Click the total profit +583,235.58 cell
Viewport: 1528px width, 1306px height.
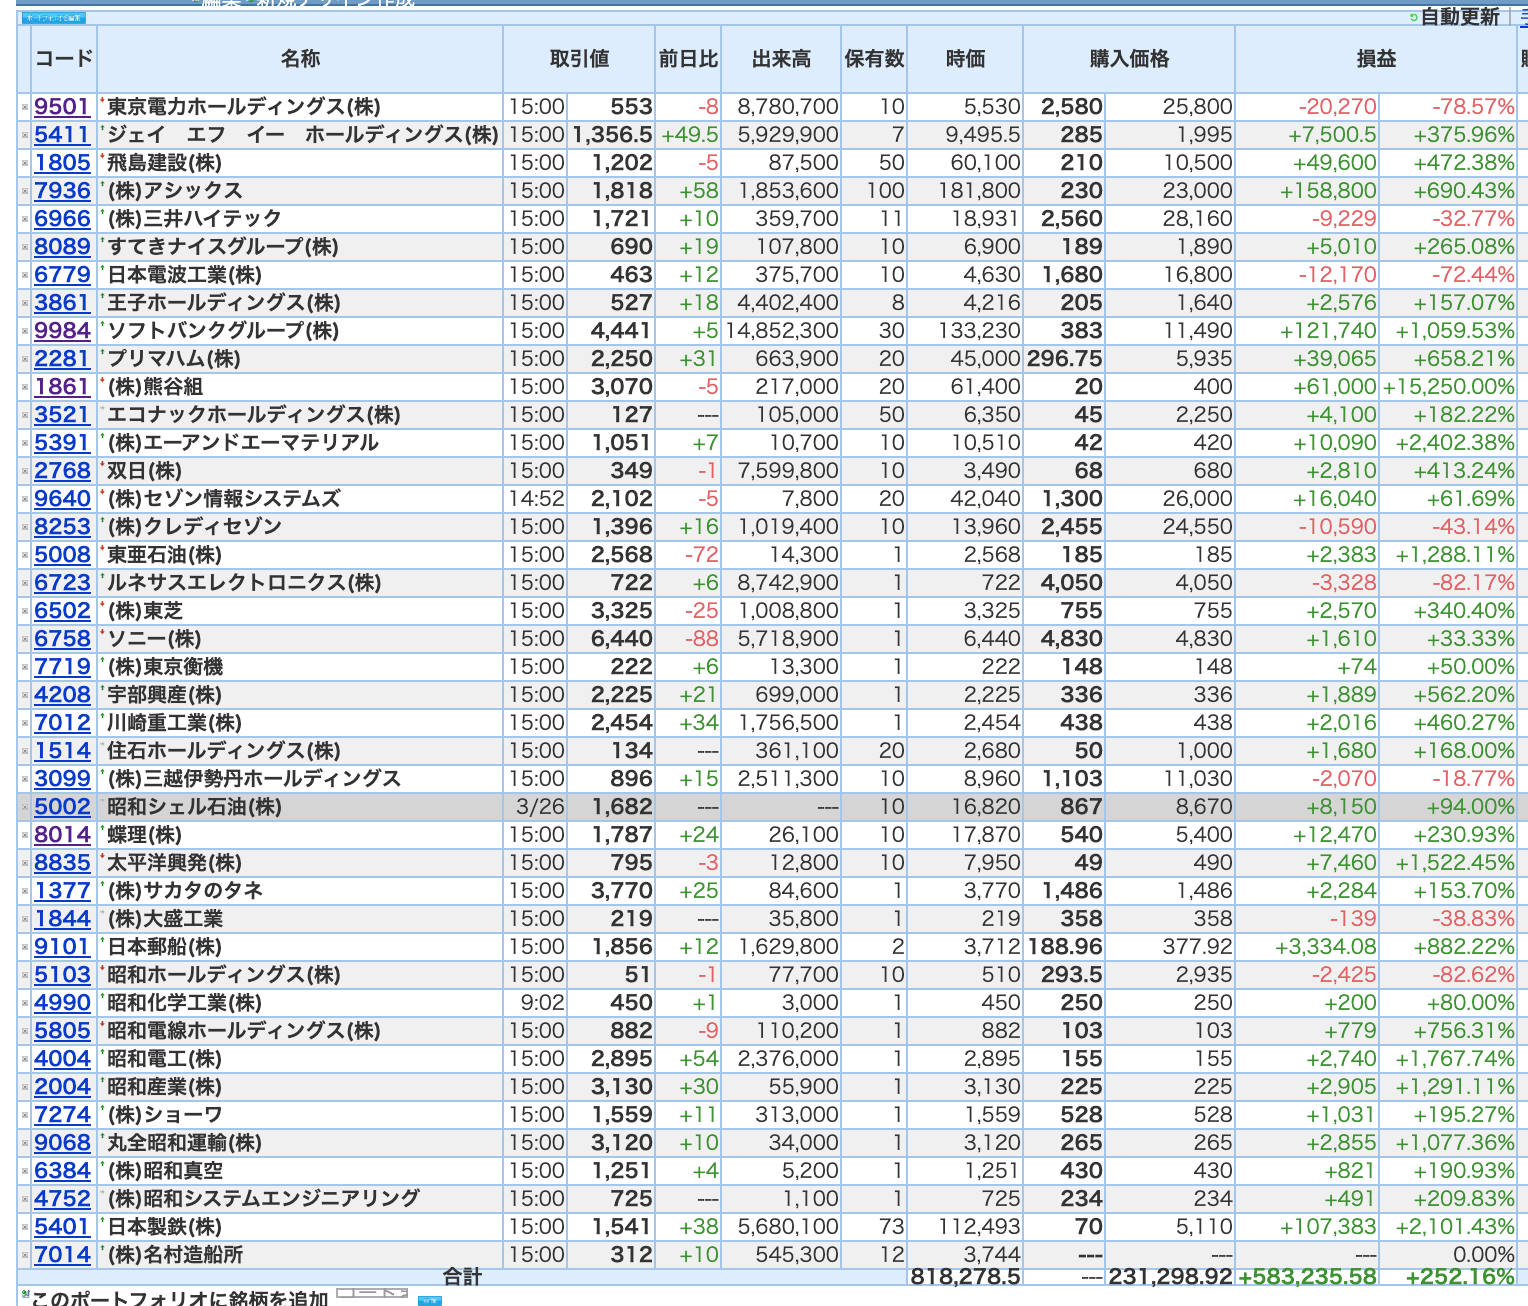point(1307,1277)
